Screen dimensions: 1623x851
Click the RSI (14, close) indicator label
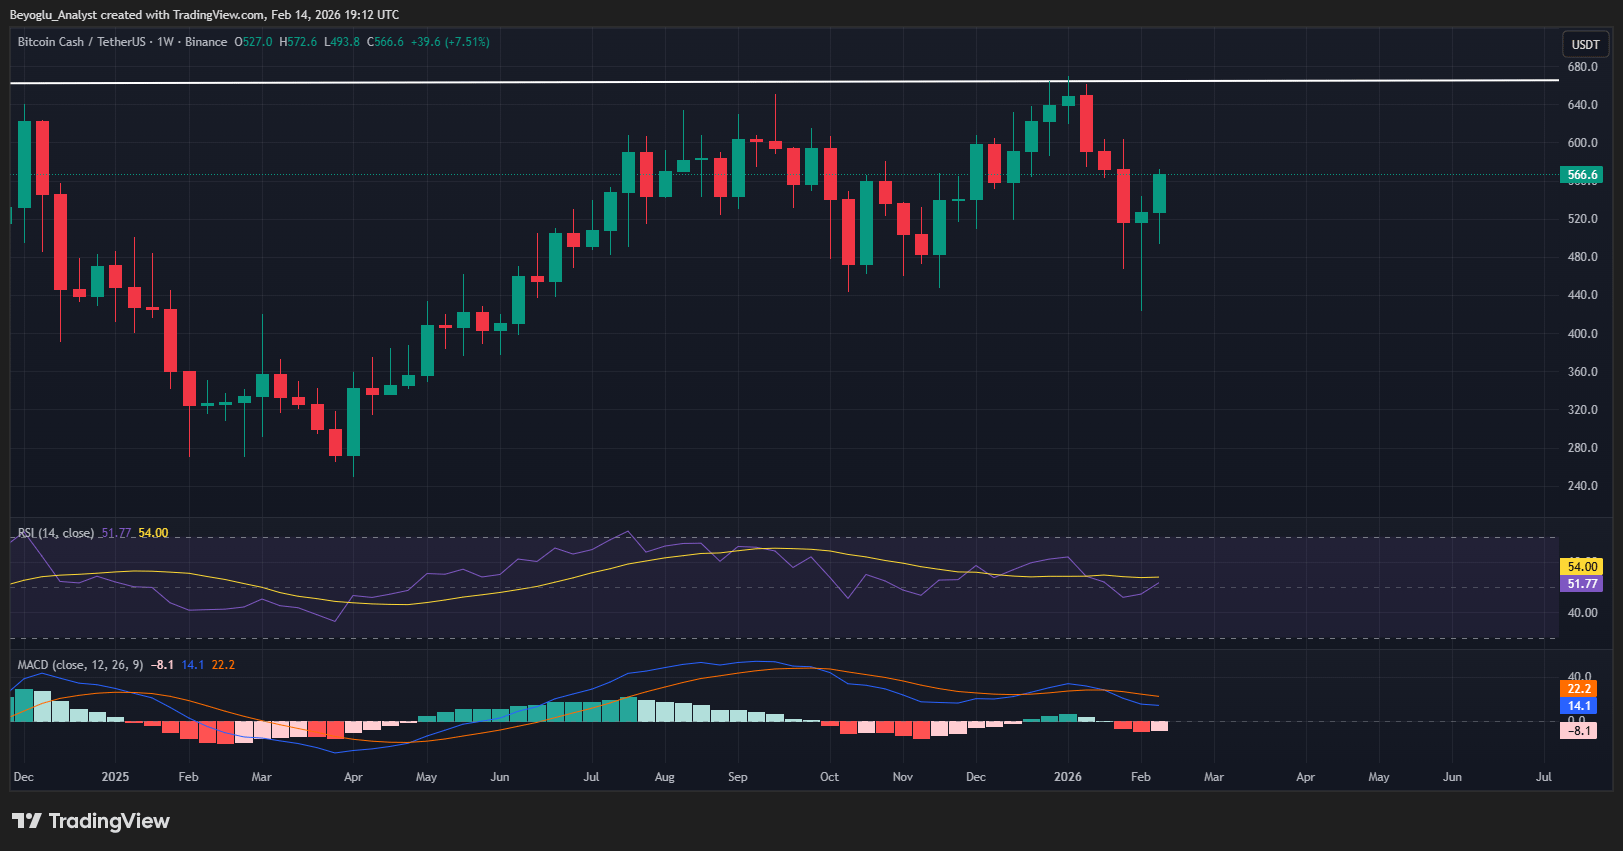pos(56,533)
